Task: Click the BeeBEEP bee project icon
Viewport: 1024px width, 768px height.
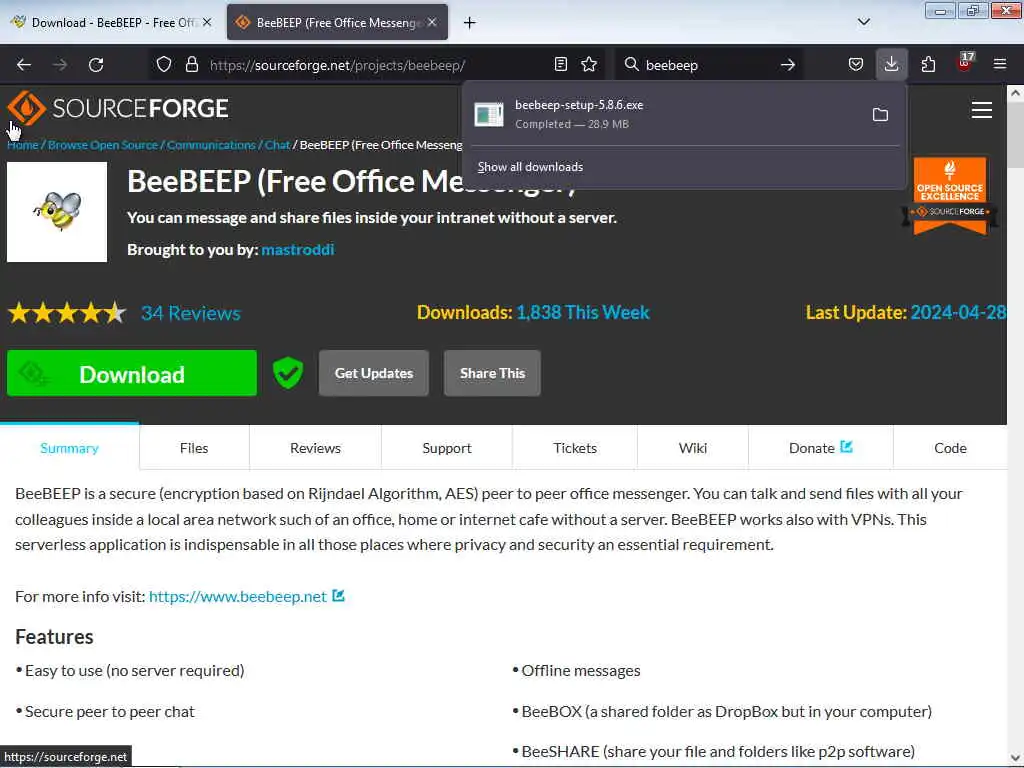Action: tap(57, 212)
